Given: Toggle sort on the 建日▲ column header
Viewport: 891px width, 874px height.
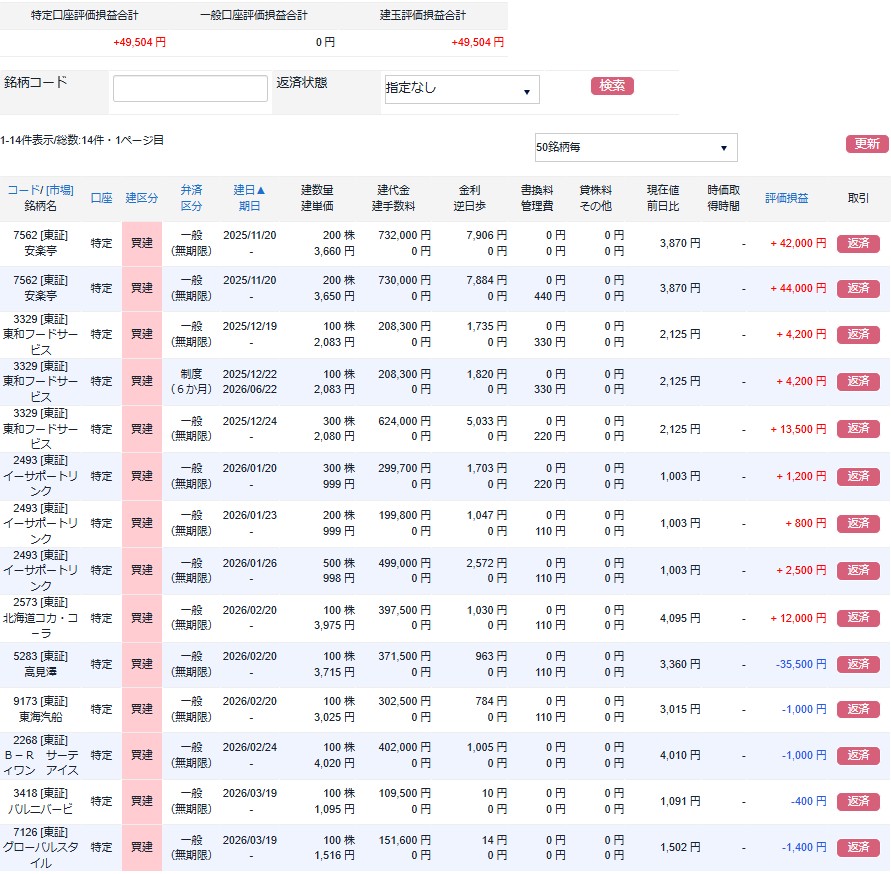Looking at the screenshot, I should point(249,190).
